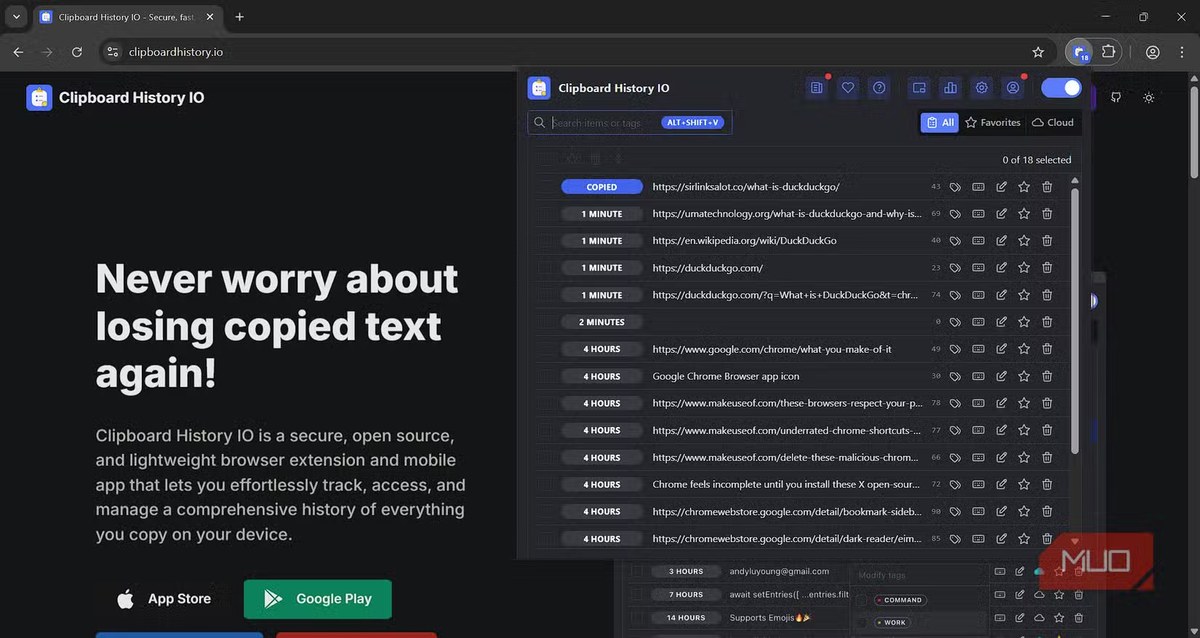Screen dimensions: 1200x638
Task: Open settings gear in Clipboard History popup
Action: 982,88
